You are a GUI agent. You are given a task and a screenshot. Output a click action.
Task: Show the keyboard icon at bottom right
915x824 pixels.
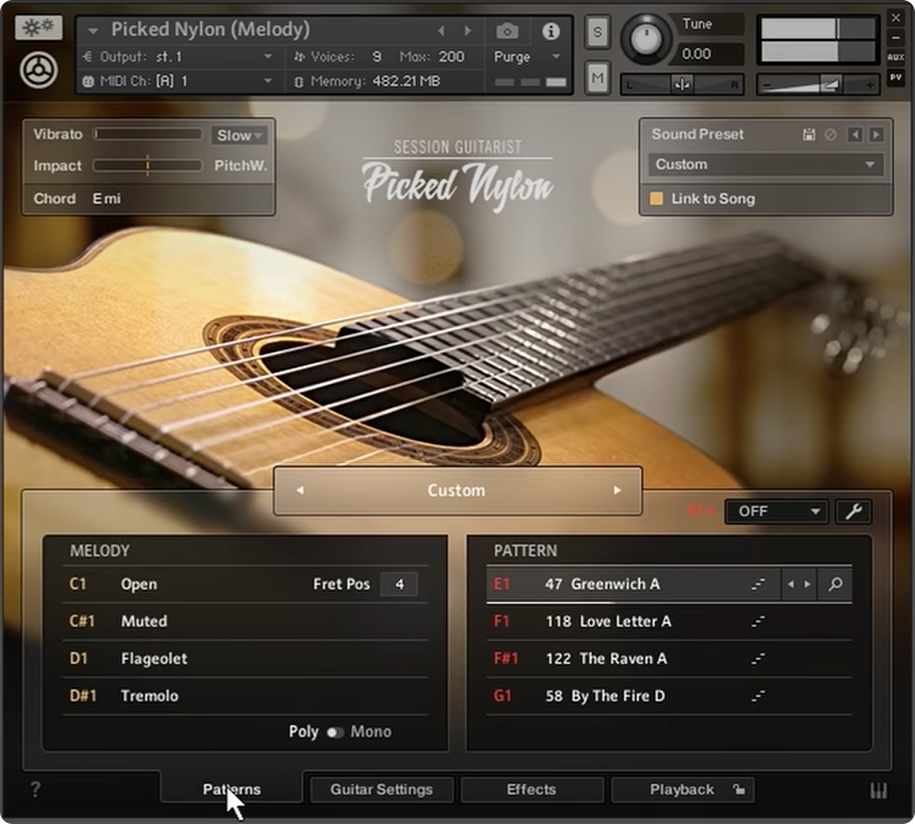[x=878, y=790]
